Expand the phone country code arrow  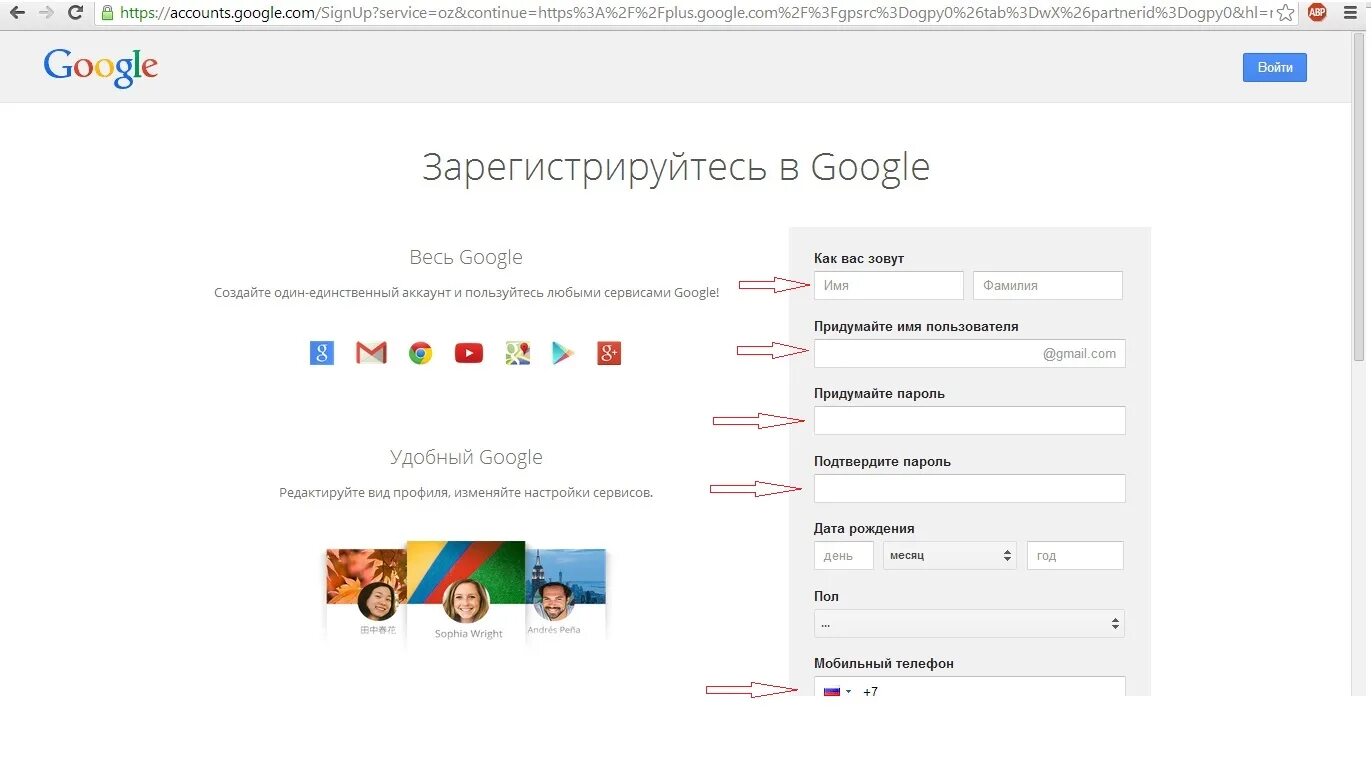click(849, 691)
